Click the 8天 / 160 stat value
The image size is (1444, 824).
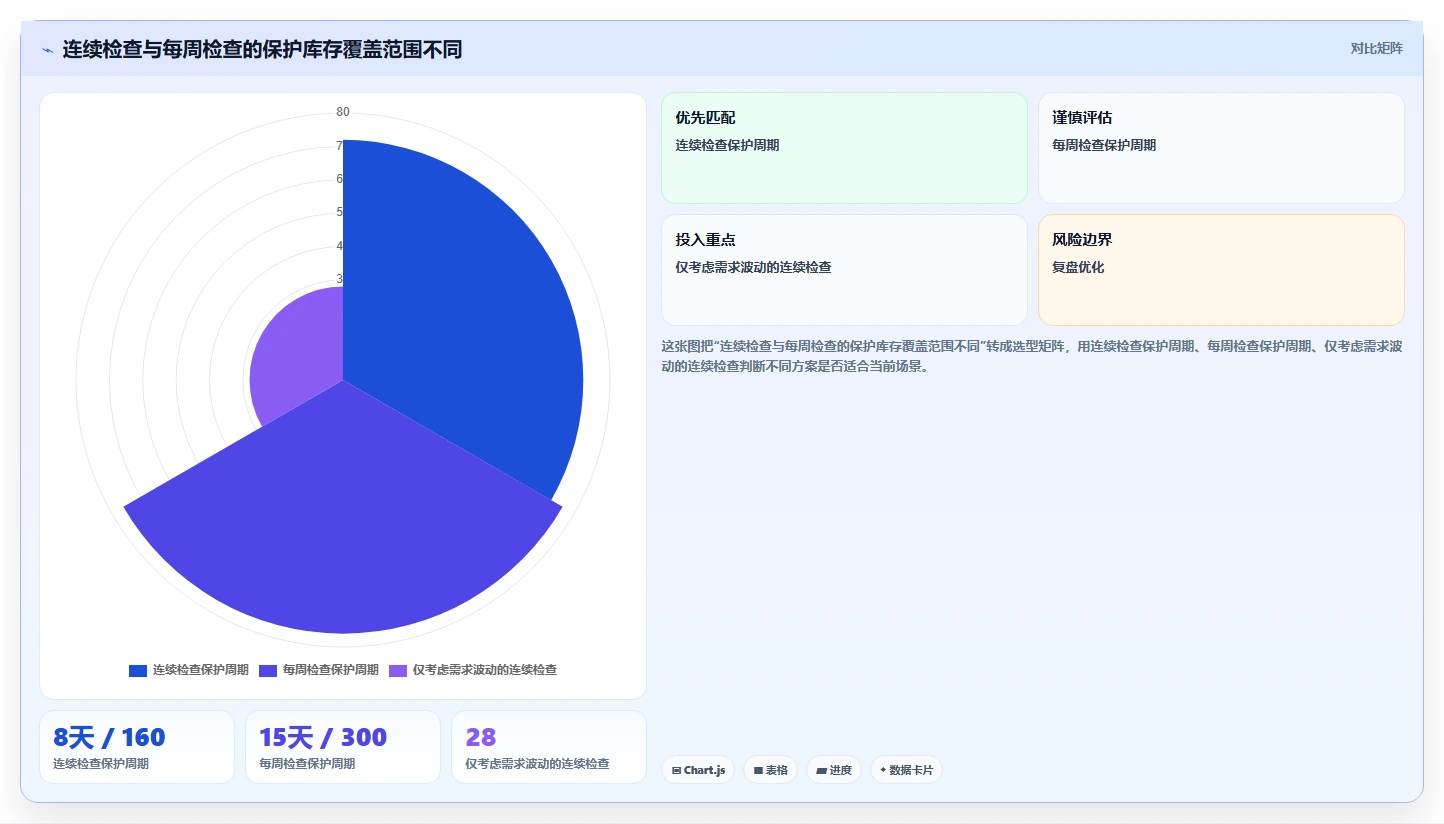tap(109, 738)
